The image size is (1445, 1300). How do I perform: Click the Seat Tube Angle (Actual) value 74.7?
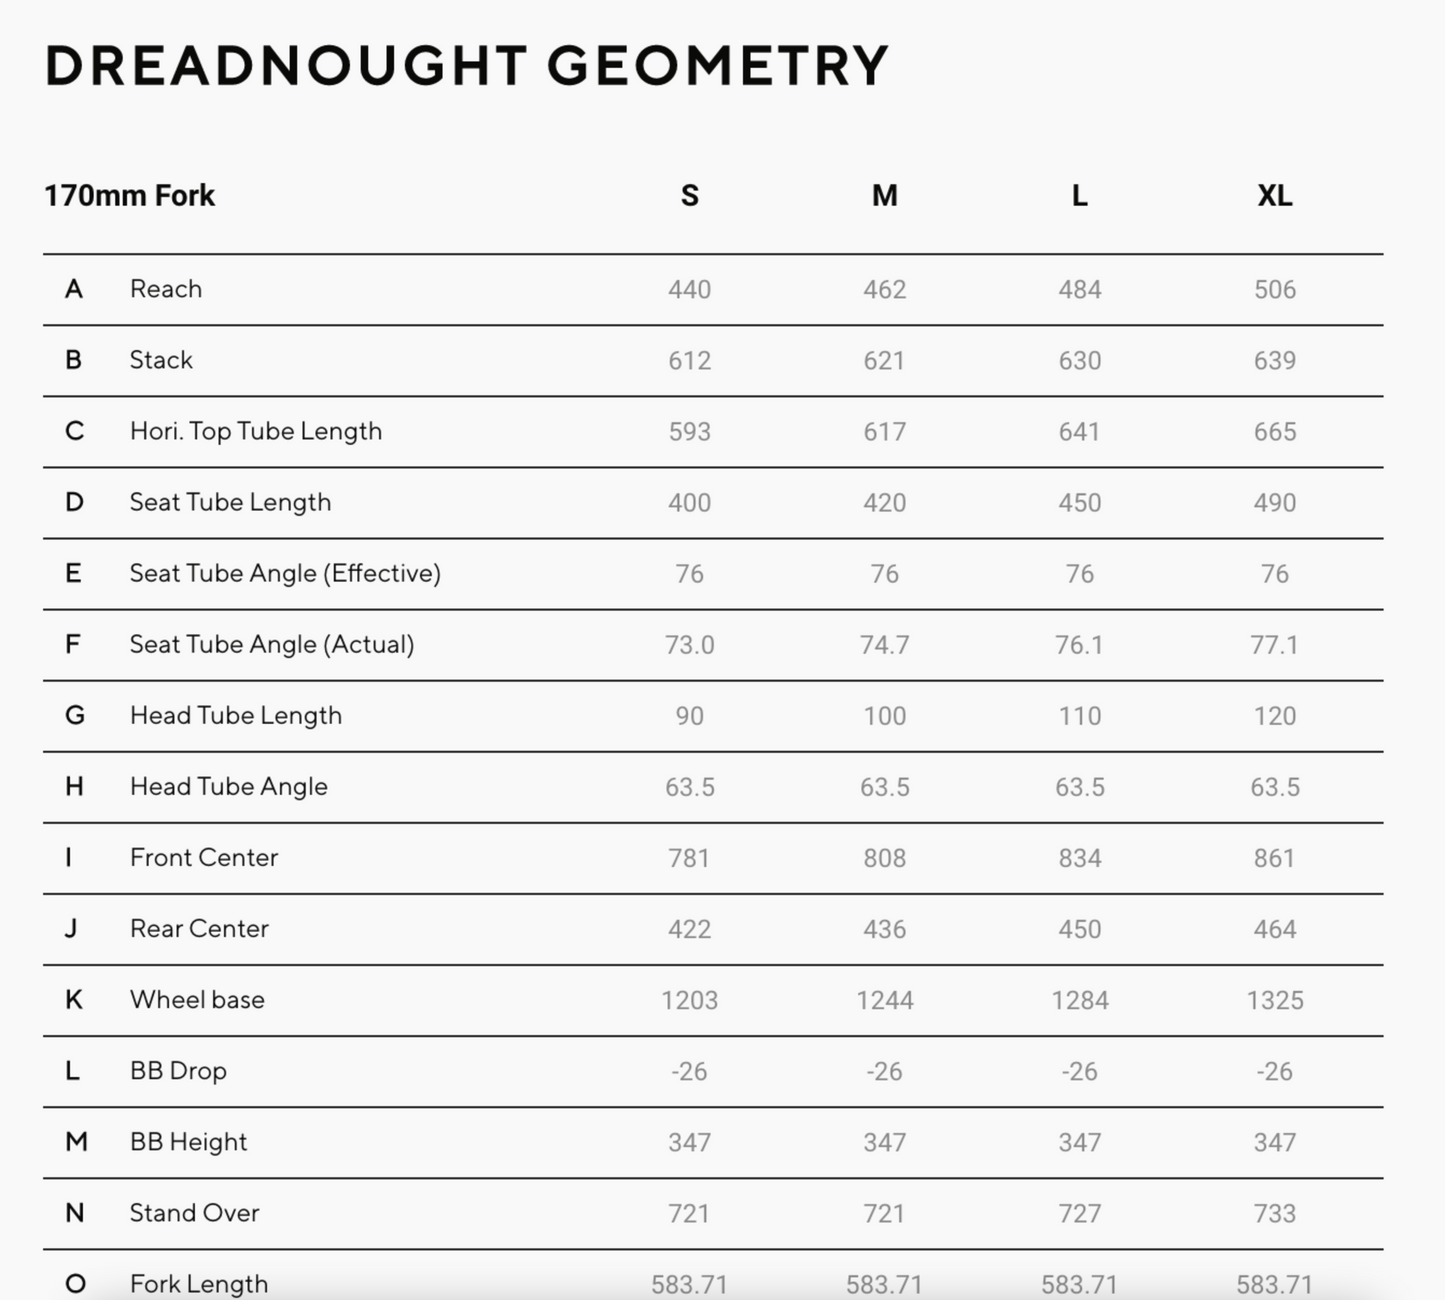pos(884,645)
